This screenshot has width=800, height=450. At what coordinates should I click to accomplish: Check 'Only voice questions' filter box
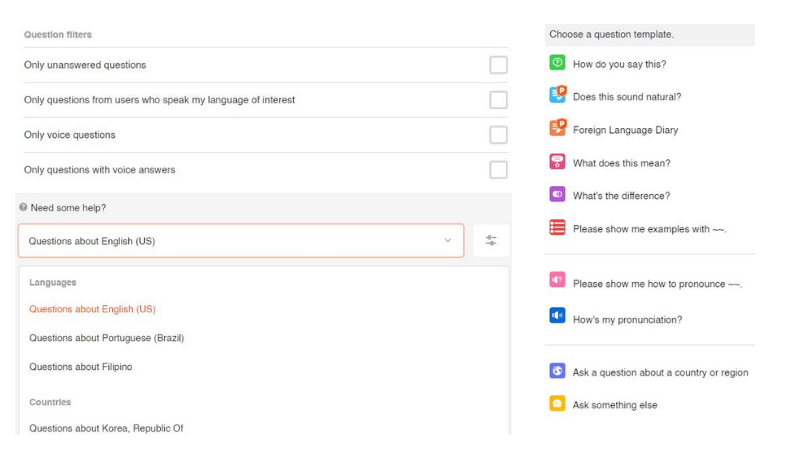click(498, 135)
